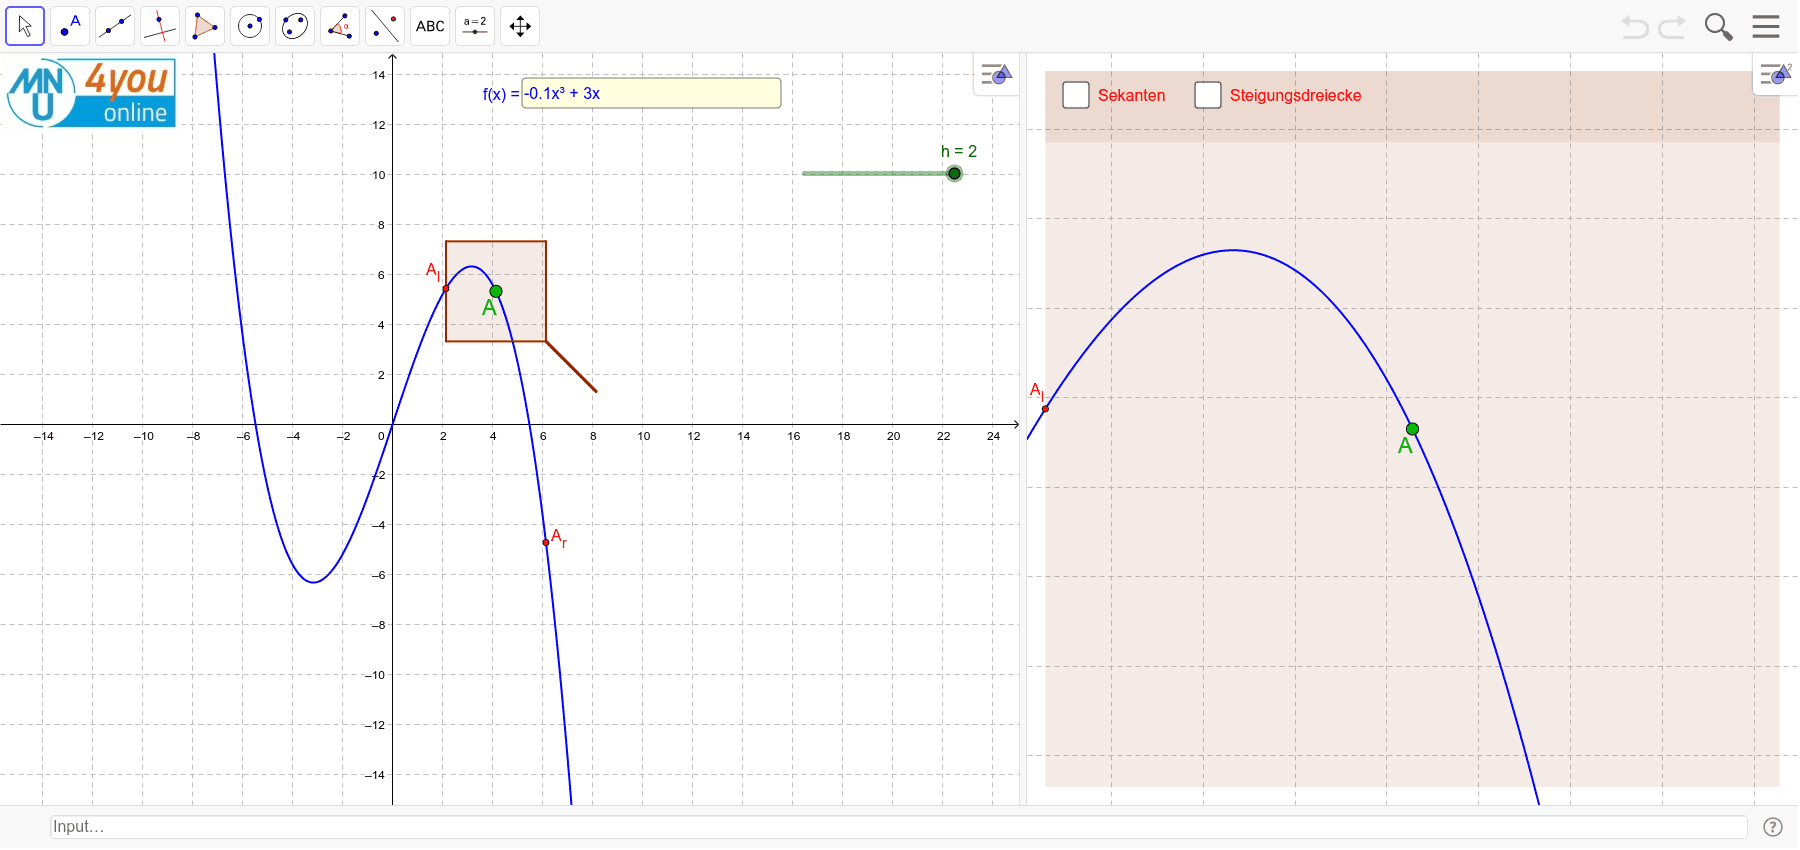The height and width of the screenshot is (850, 1800).
Task: Open the help button beside Input bar
Action: tap(1772, 827)
